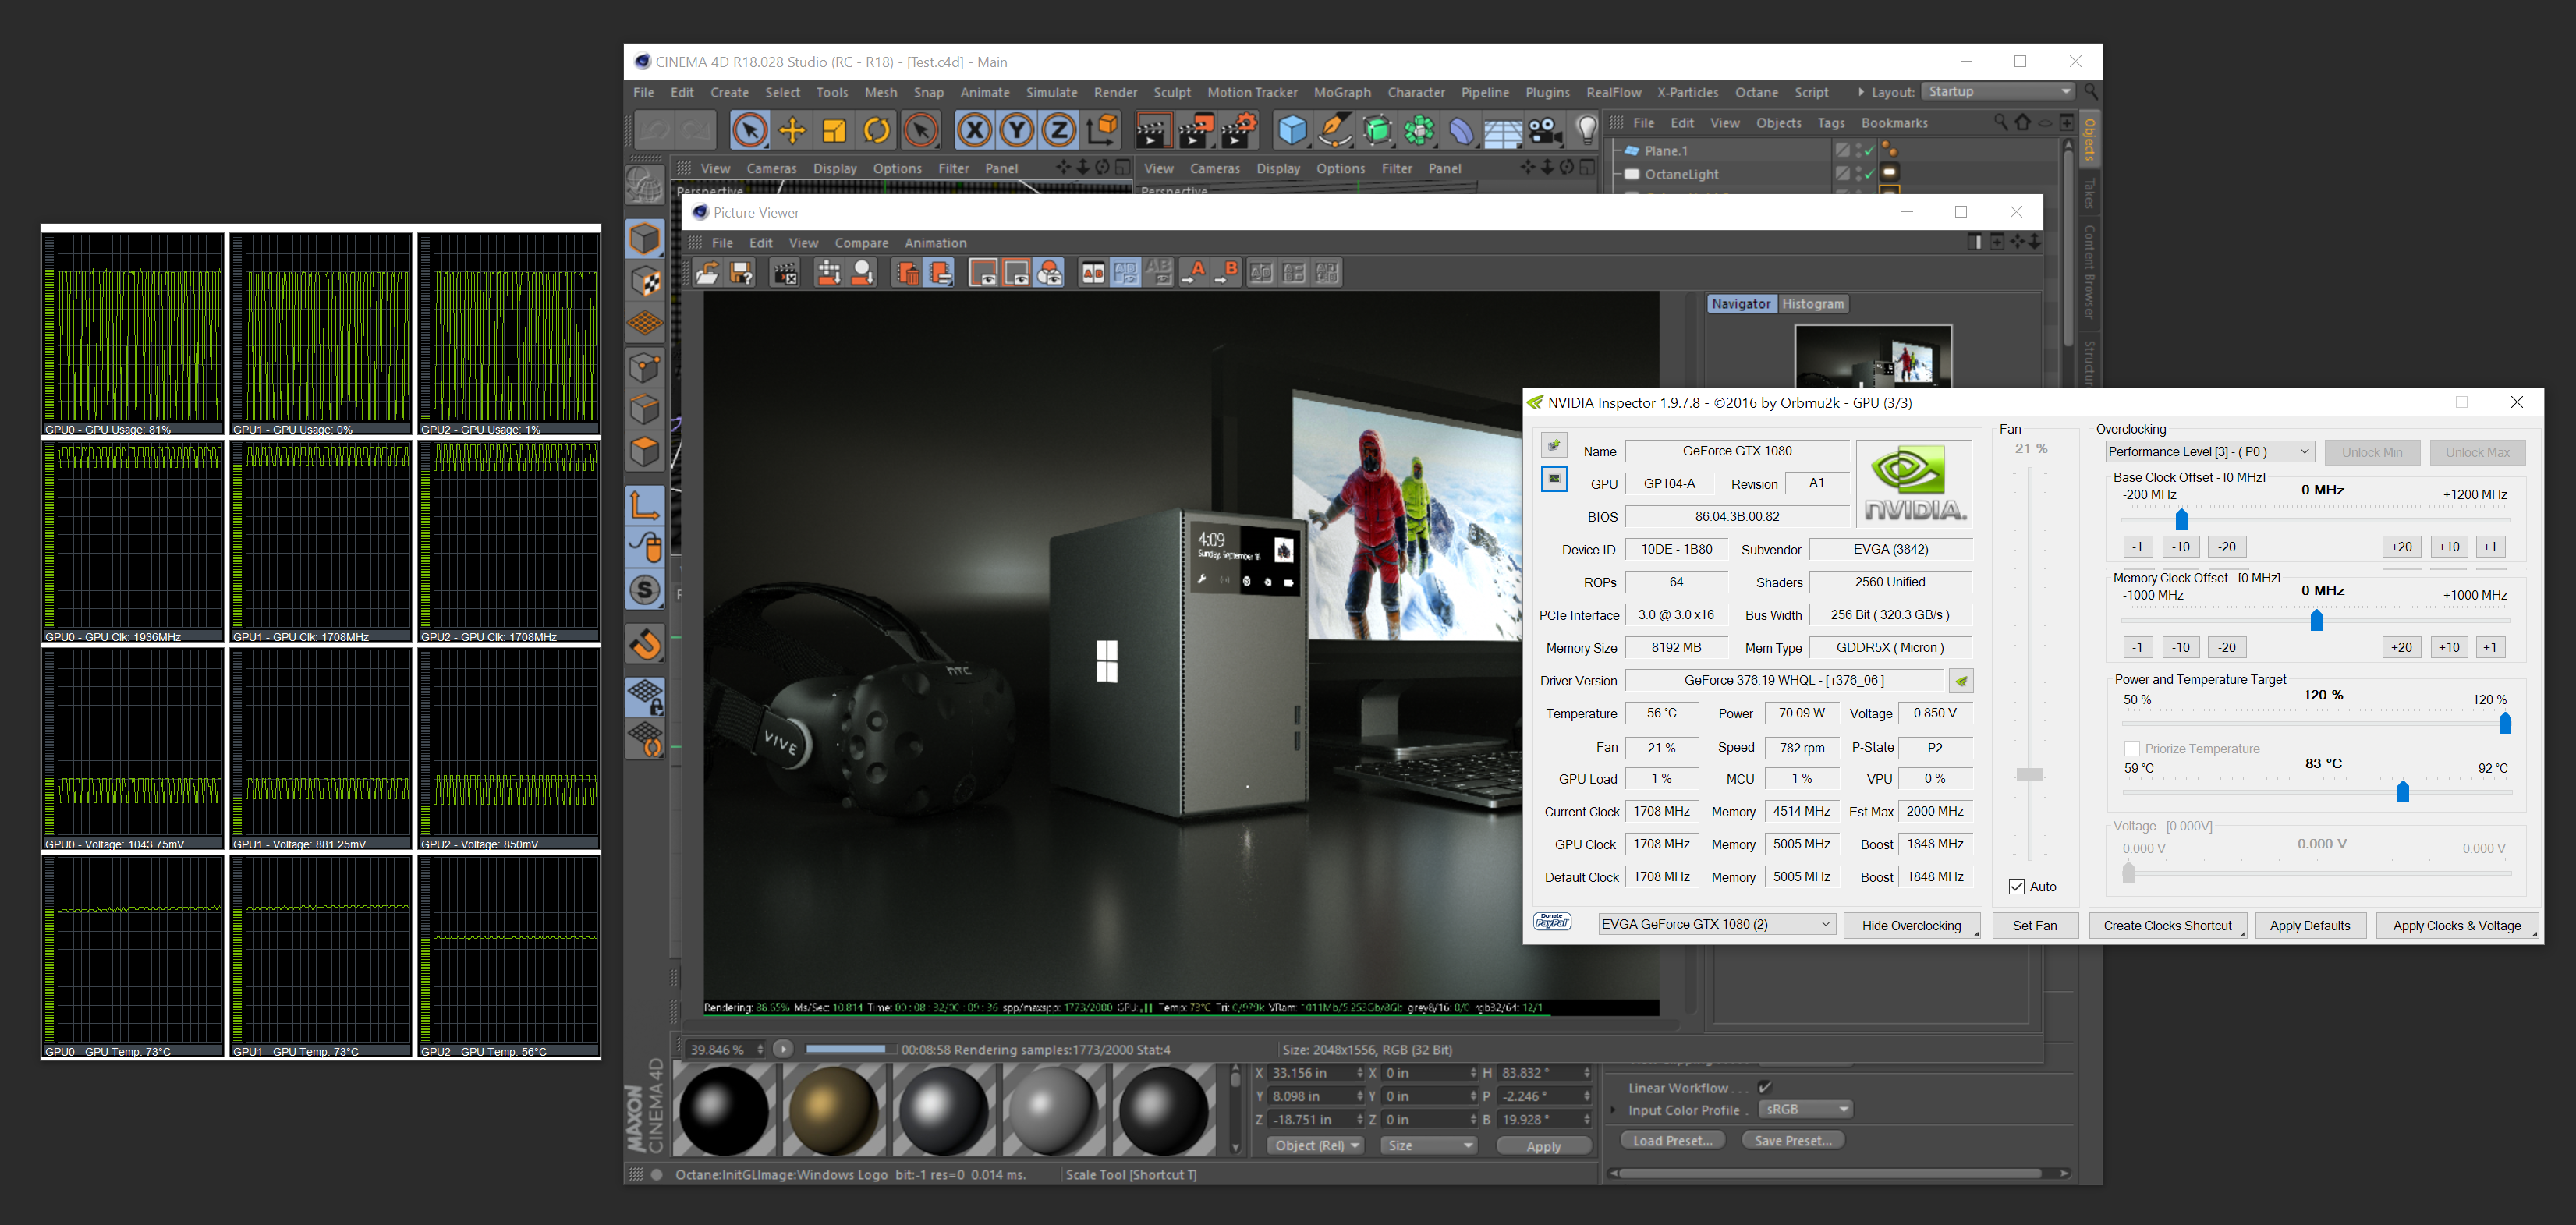Click Render to Picture Viewer icon

(x=1196, y=130)
